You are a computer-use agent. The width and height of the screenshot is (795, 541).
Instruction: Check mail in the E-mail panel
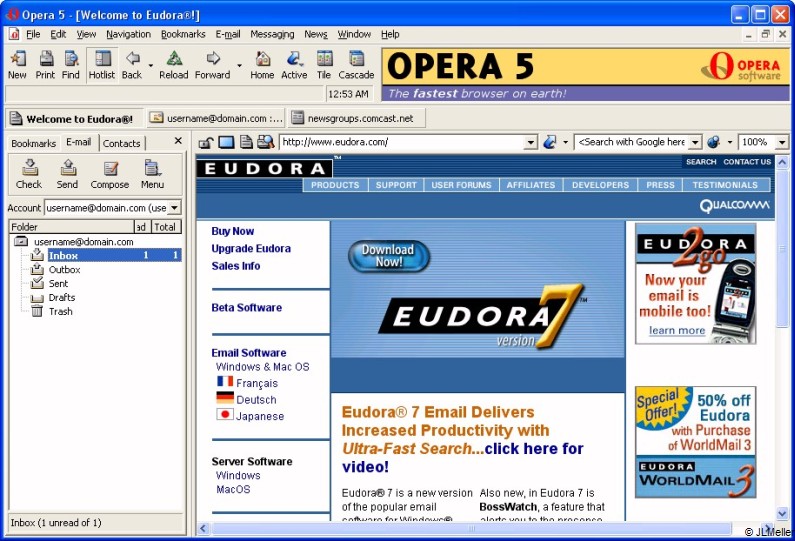pyautogui.click(x=29, y=174)
